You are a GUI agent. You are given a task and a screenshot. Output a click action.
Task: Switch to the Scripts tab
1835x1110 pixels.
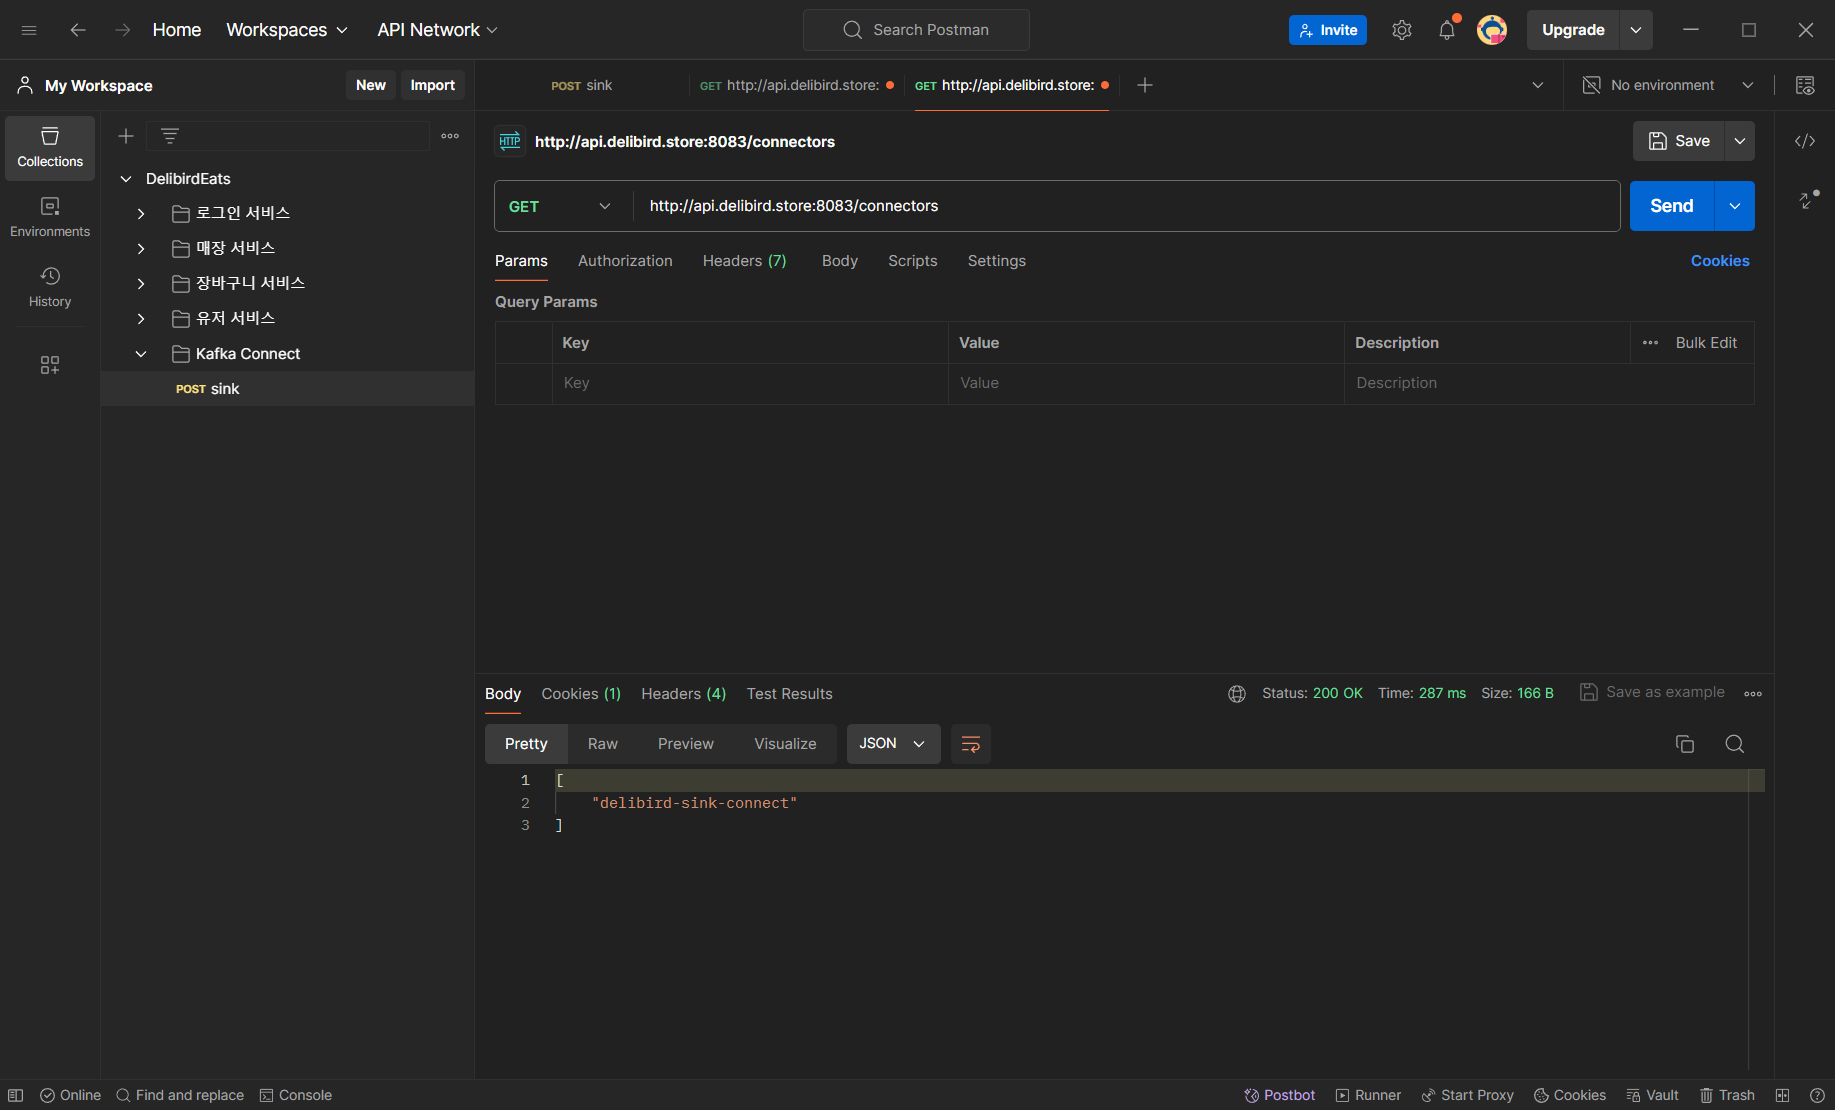pyautogui.click(x=913, y=261)
